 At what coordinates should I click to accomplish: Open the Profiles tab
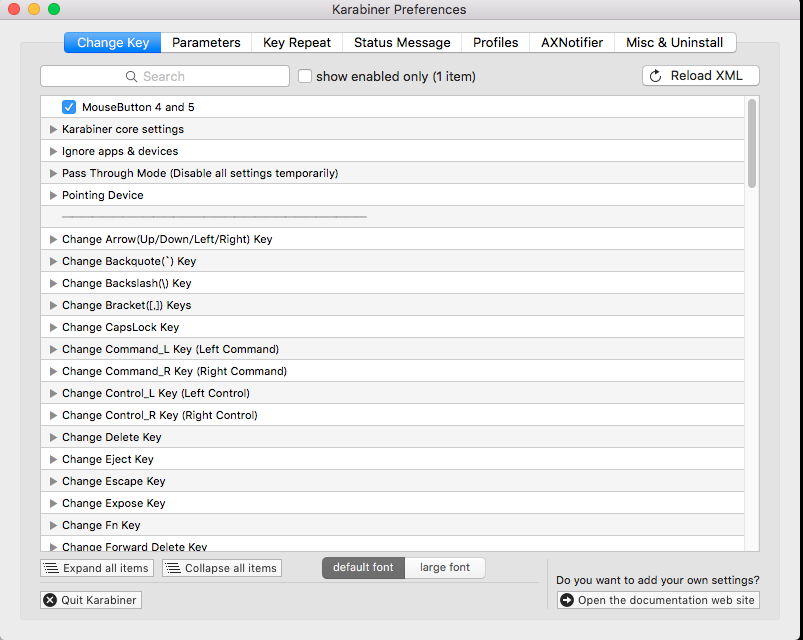point(495,42)
